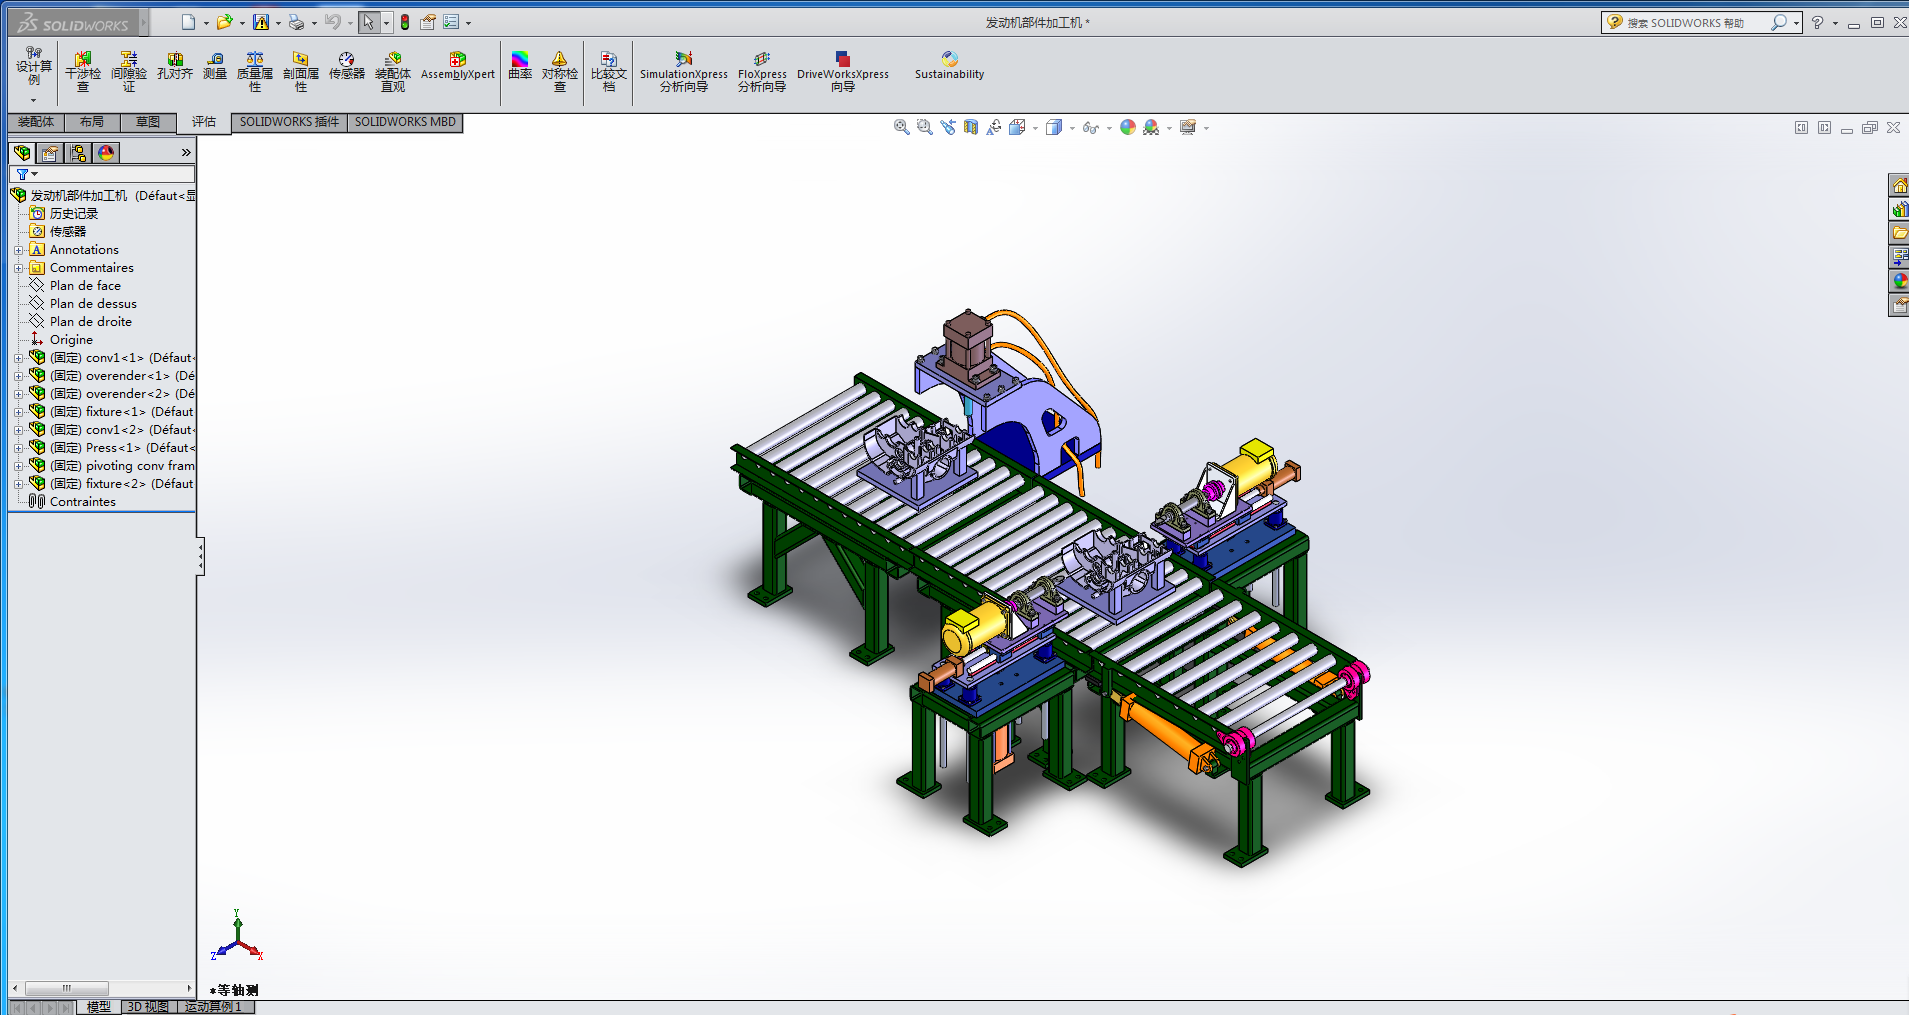This screenshot has width=1909, height=1015.
Task: Launch the Hole Alignment (孔对齐) check
Action: 175,66
